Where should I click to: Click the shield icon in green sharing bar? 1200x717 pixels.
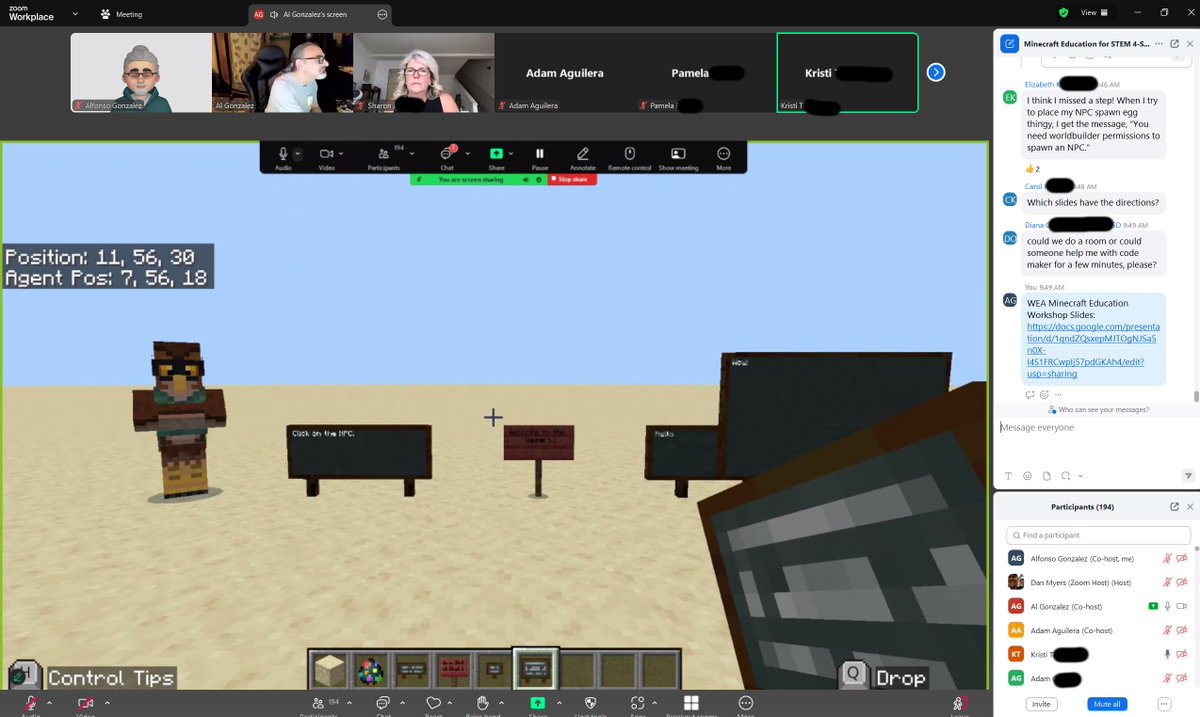pyautogui.click(x=538, y=180)
